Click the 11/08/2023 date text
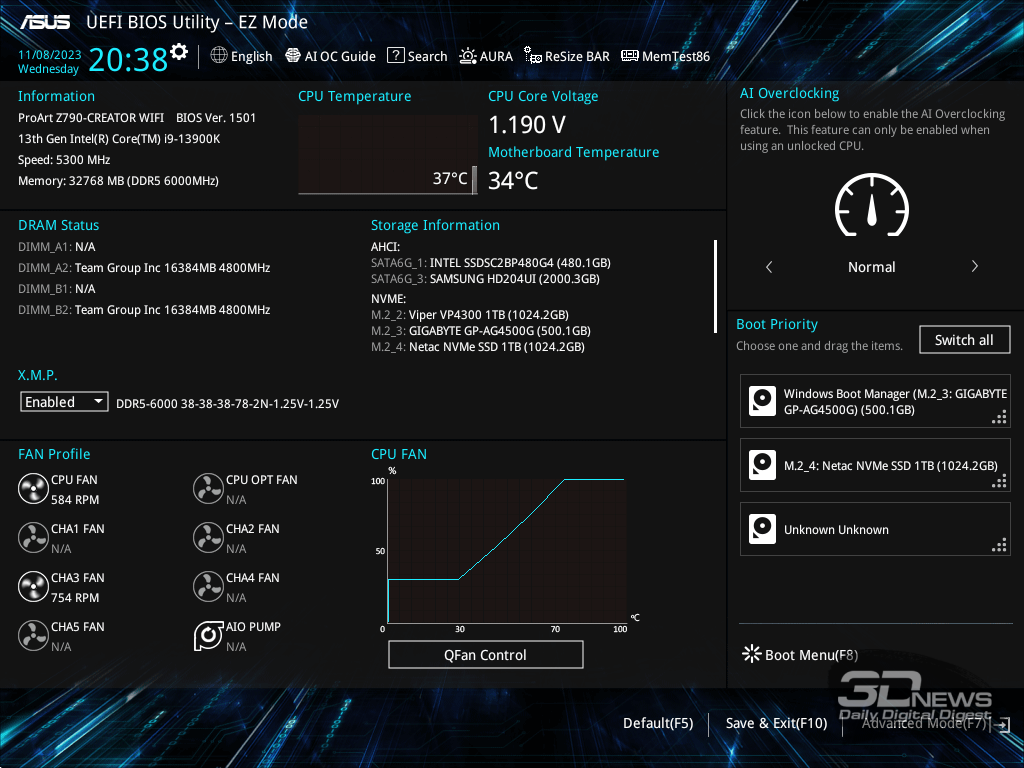This screenshot has width=1024, height=768. coord(50,55)
